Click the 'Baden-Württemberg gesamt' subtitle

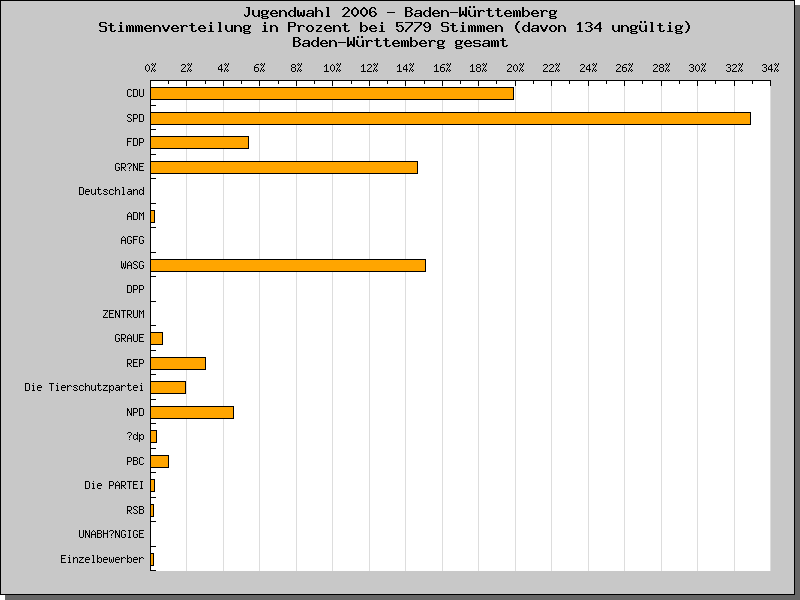click(400, 42)
